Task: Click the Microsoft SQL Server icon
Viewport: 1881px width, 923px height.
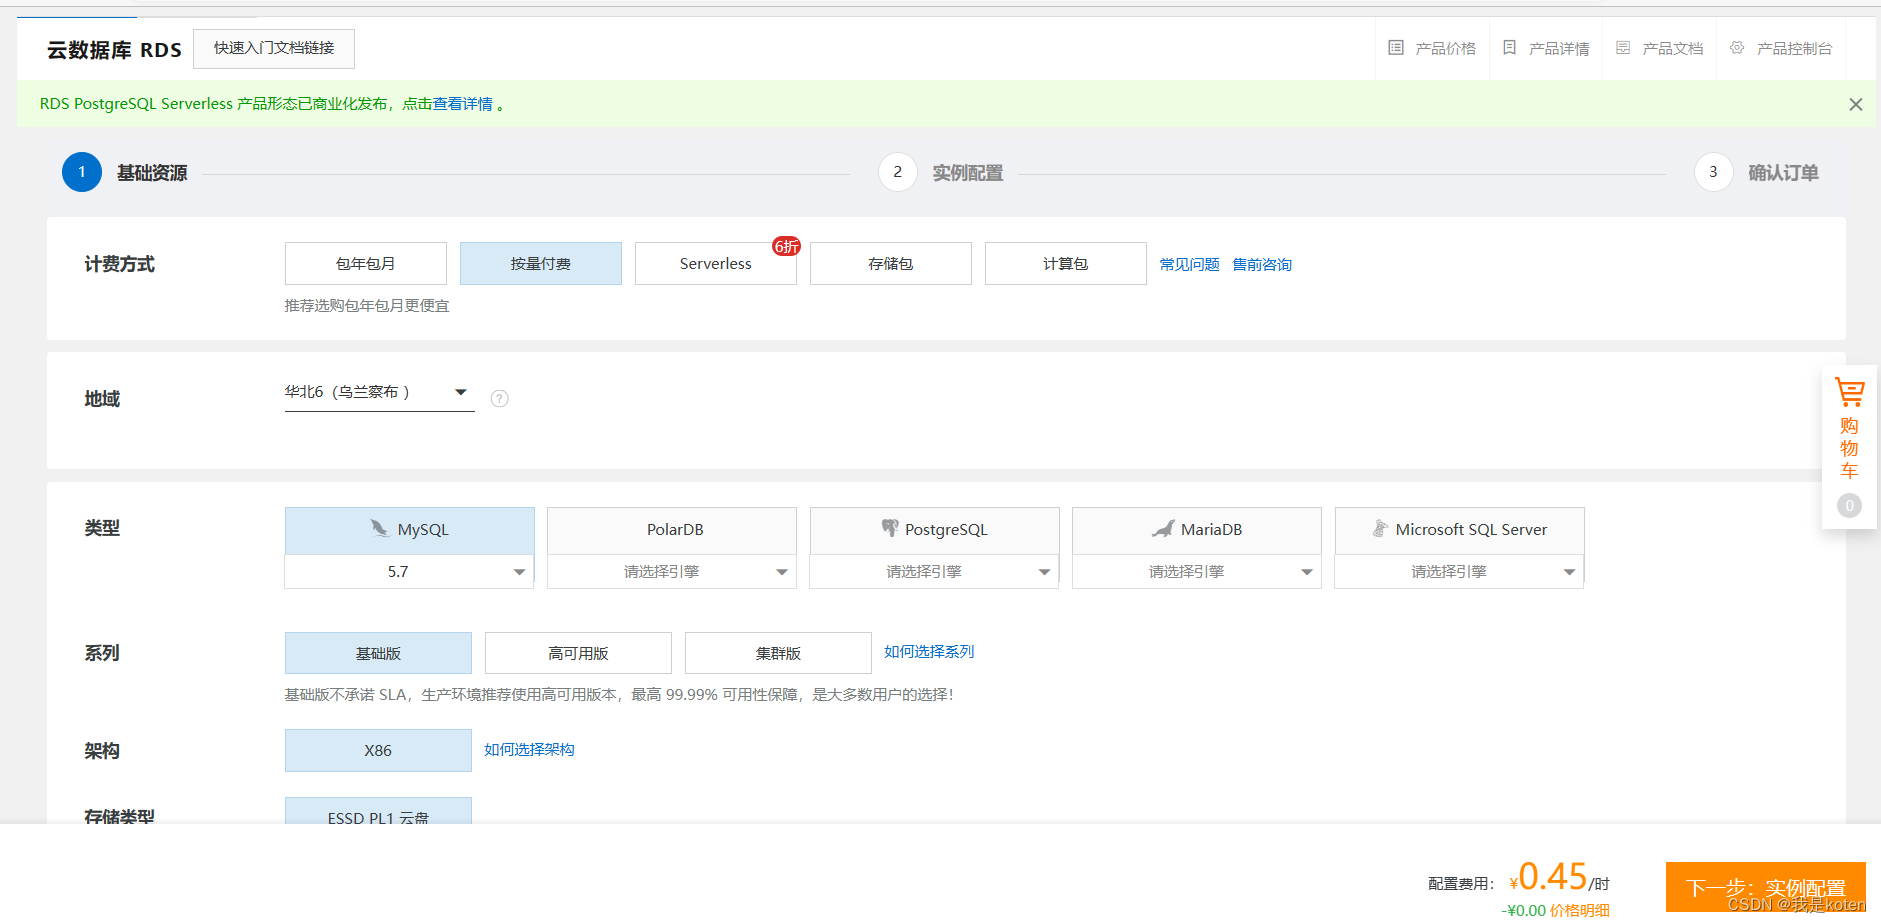Action: (1380, 528)
